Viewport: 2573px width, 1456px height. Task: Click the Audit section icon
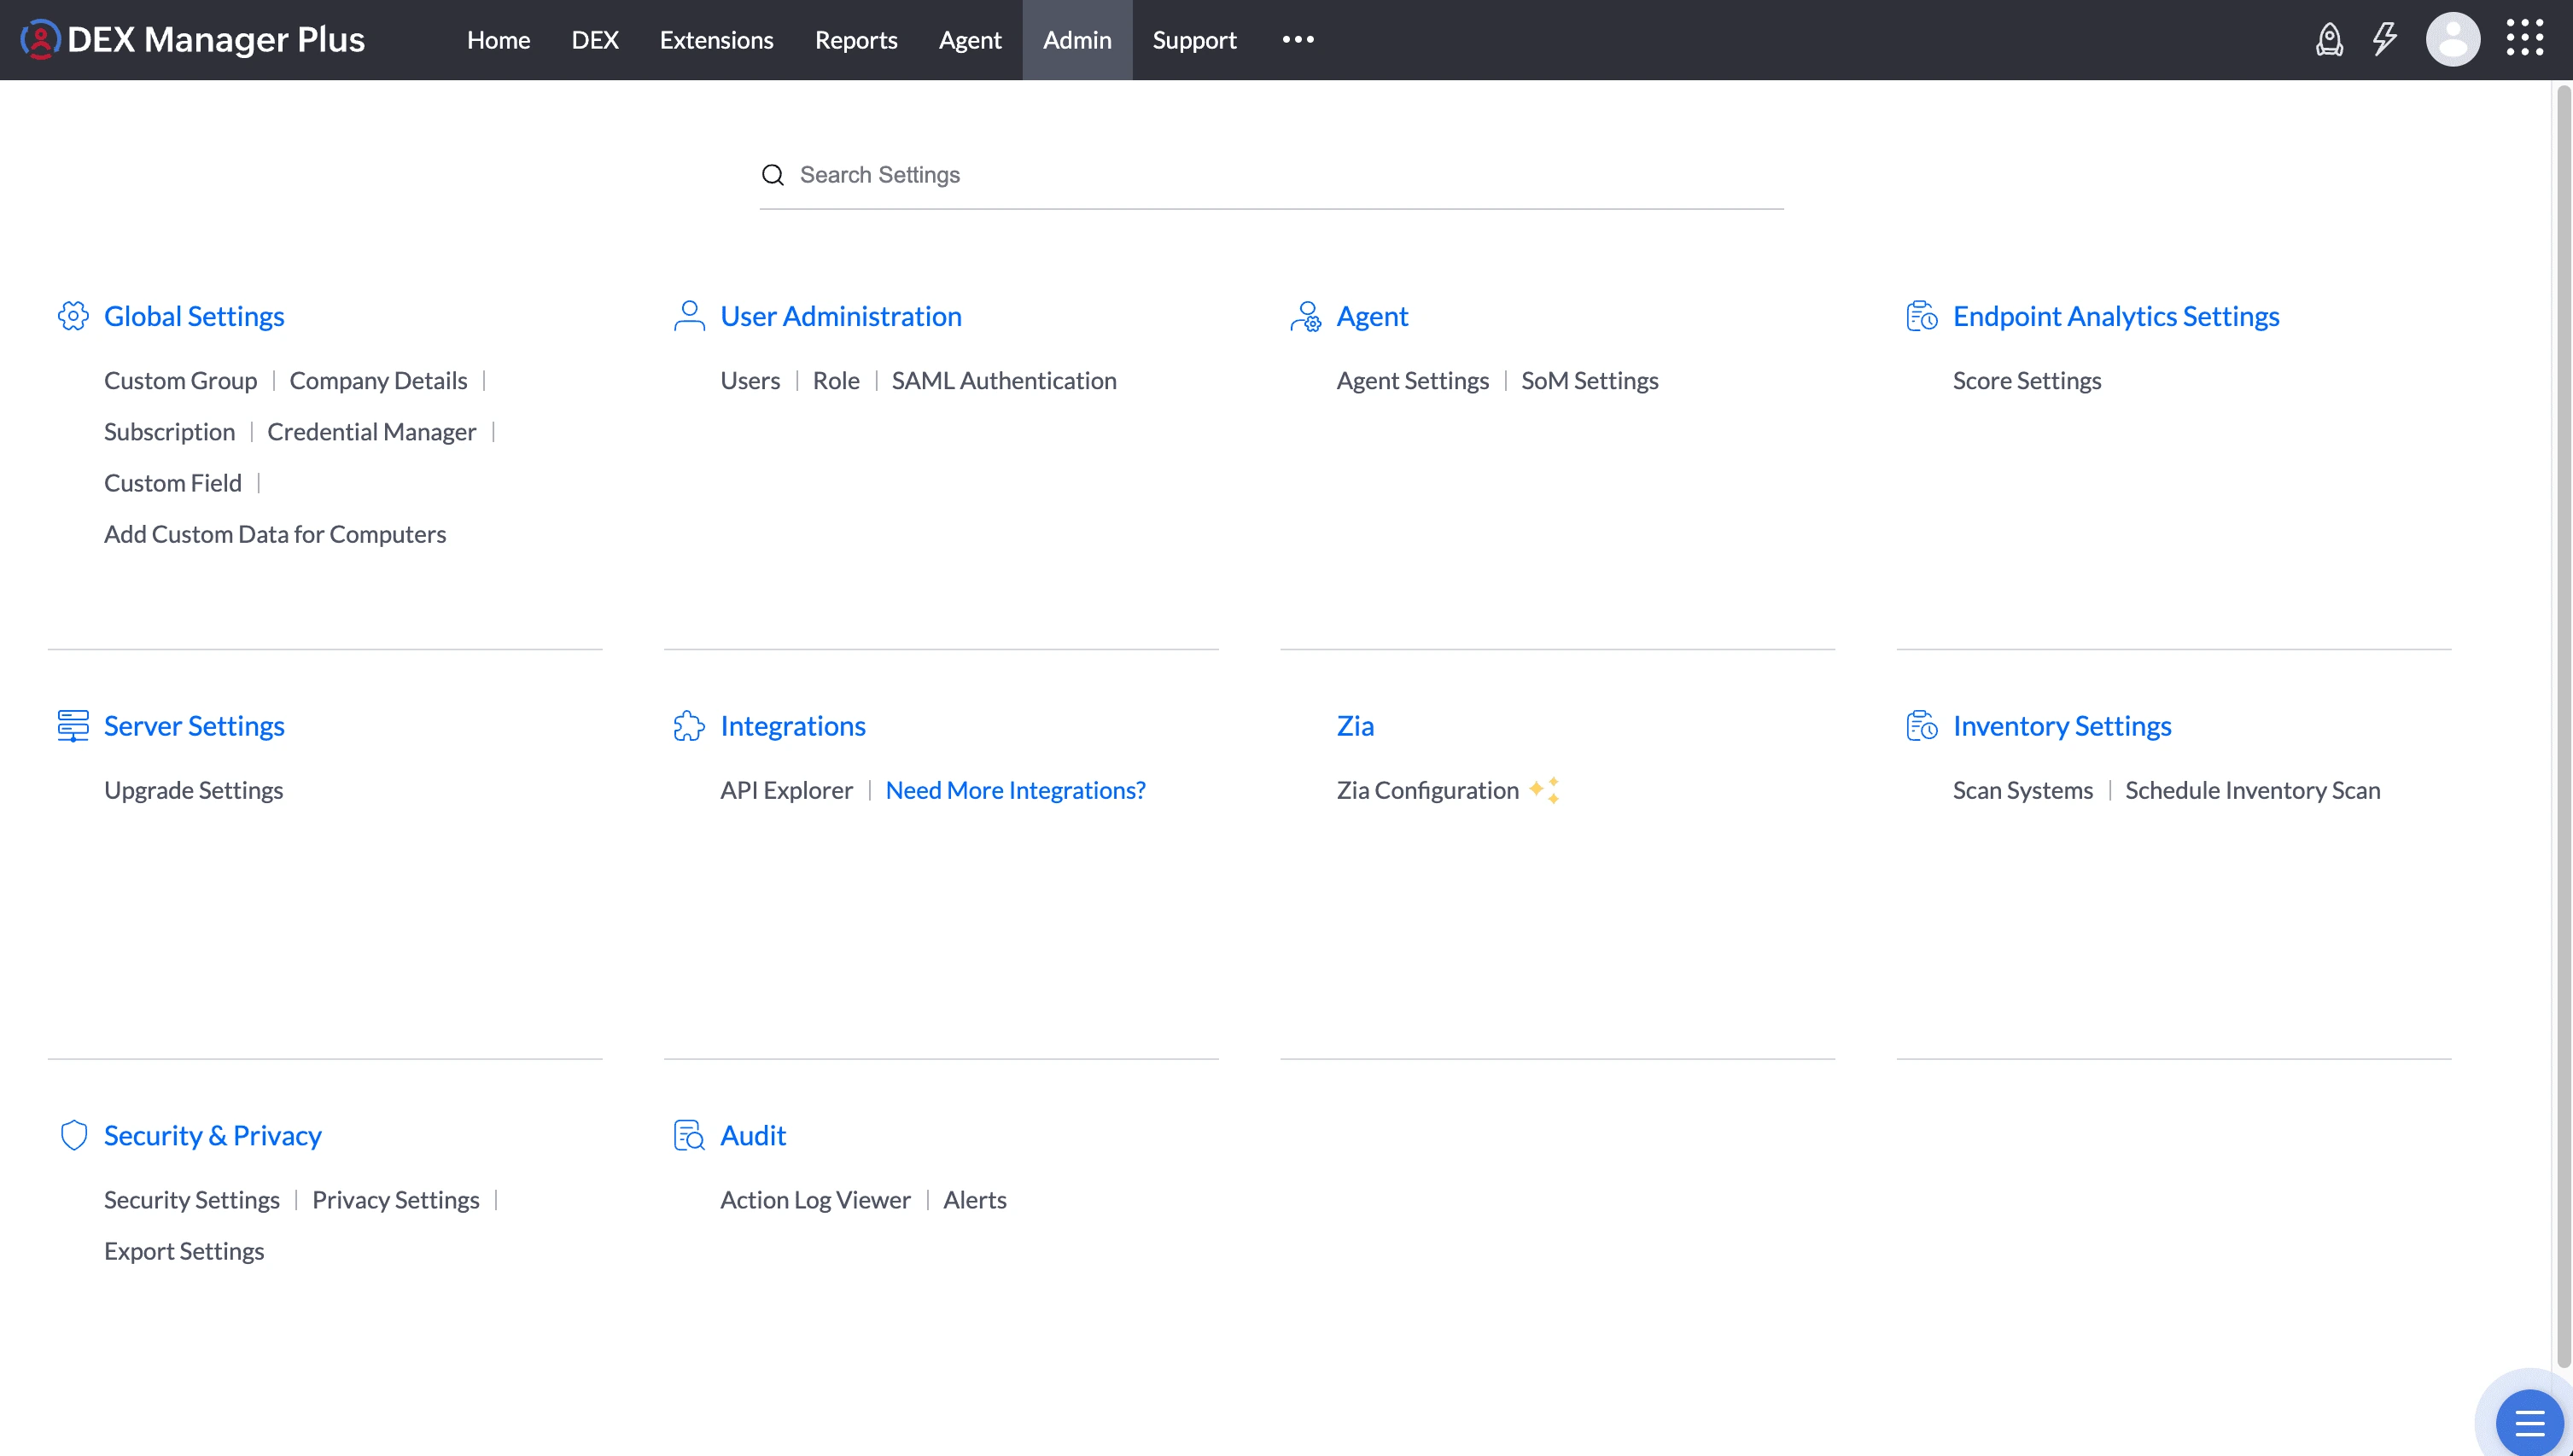pyautogui.click(x=689, y=1135)
